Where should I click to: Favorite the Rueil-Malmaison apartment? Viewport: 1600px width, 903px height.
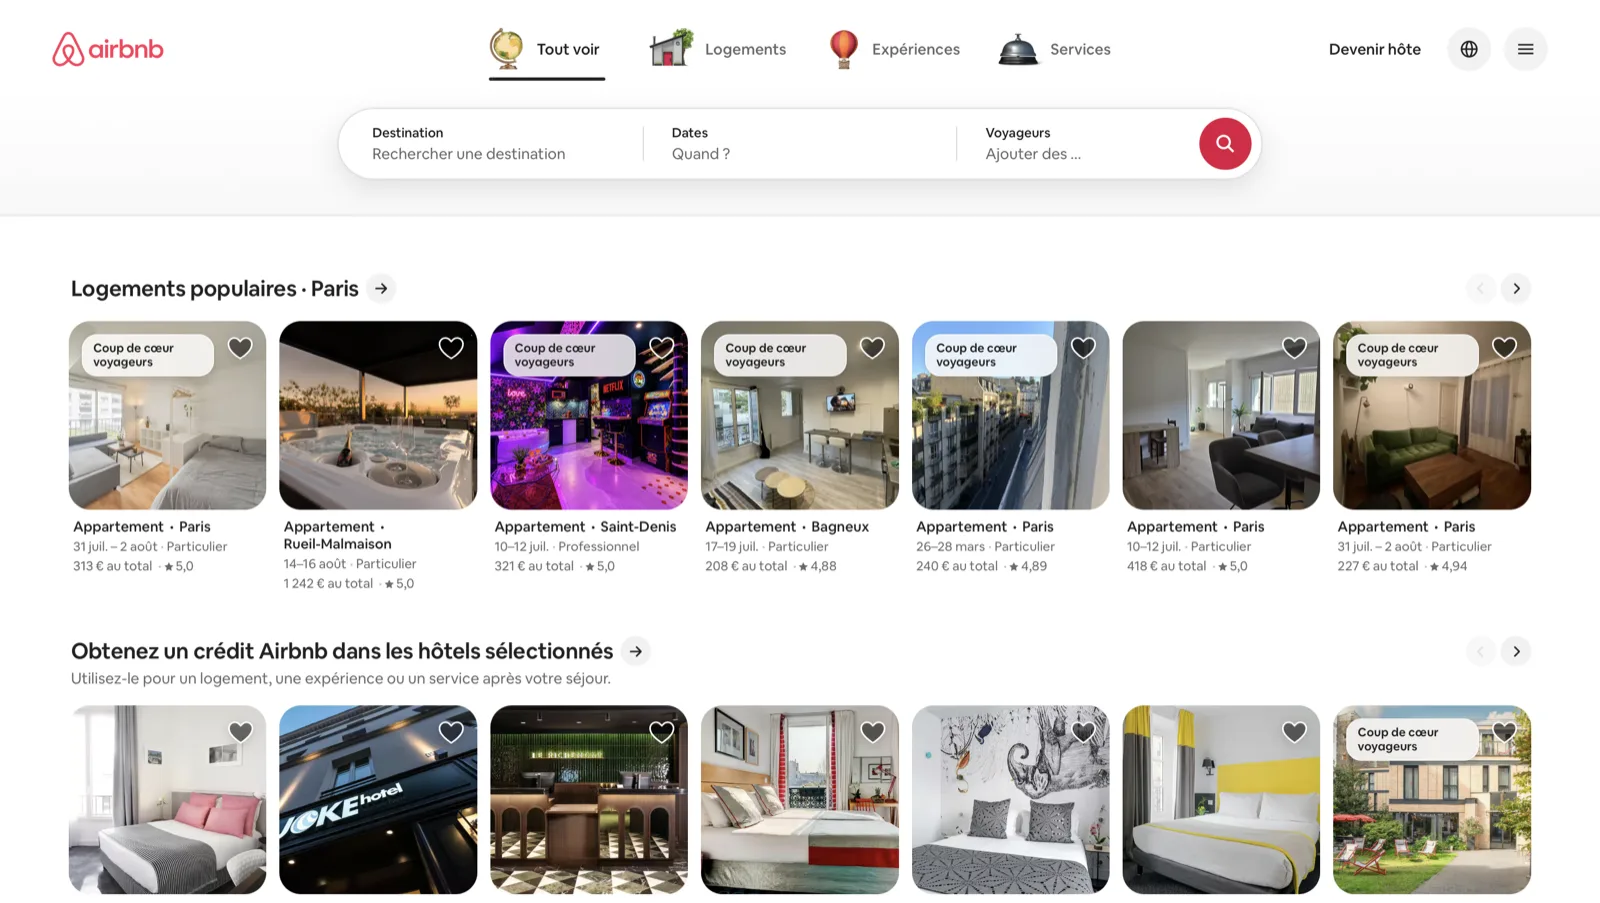[451, 348]
